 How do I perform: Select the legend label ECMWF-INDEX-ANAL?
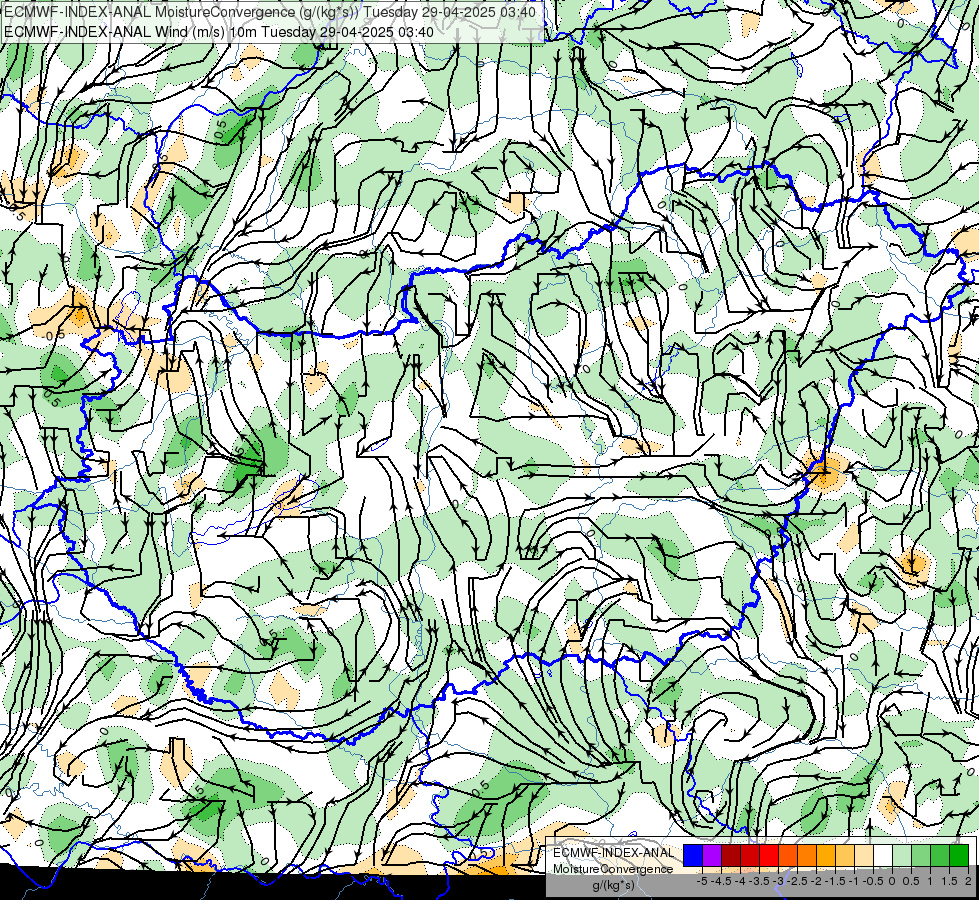tap(613, 853)
